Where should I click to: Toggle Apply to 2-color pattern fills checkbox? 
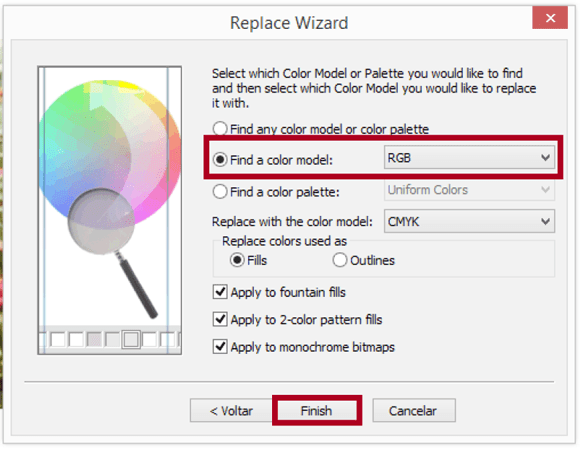220,319
